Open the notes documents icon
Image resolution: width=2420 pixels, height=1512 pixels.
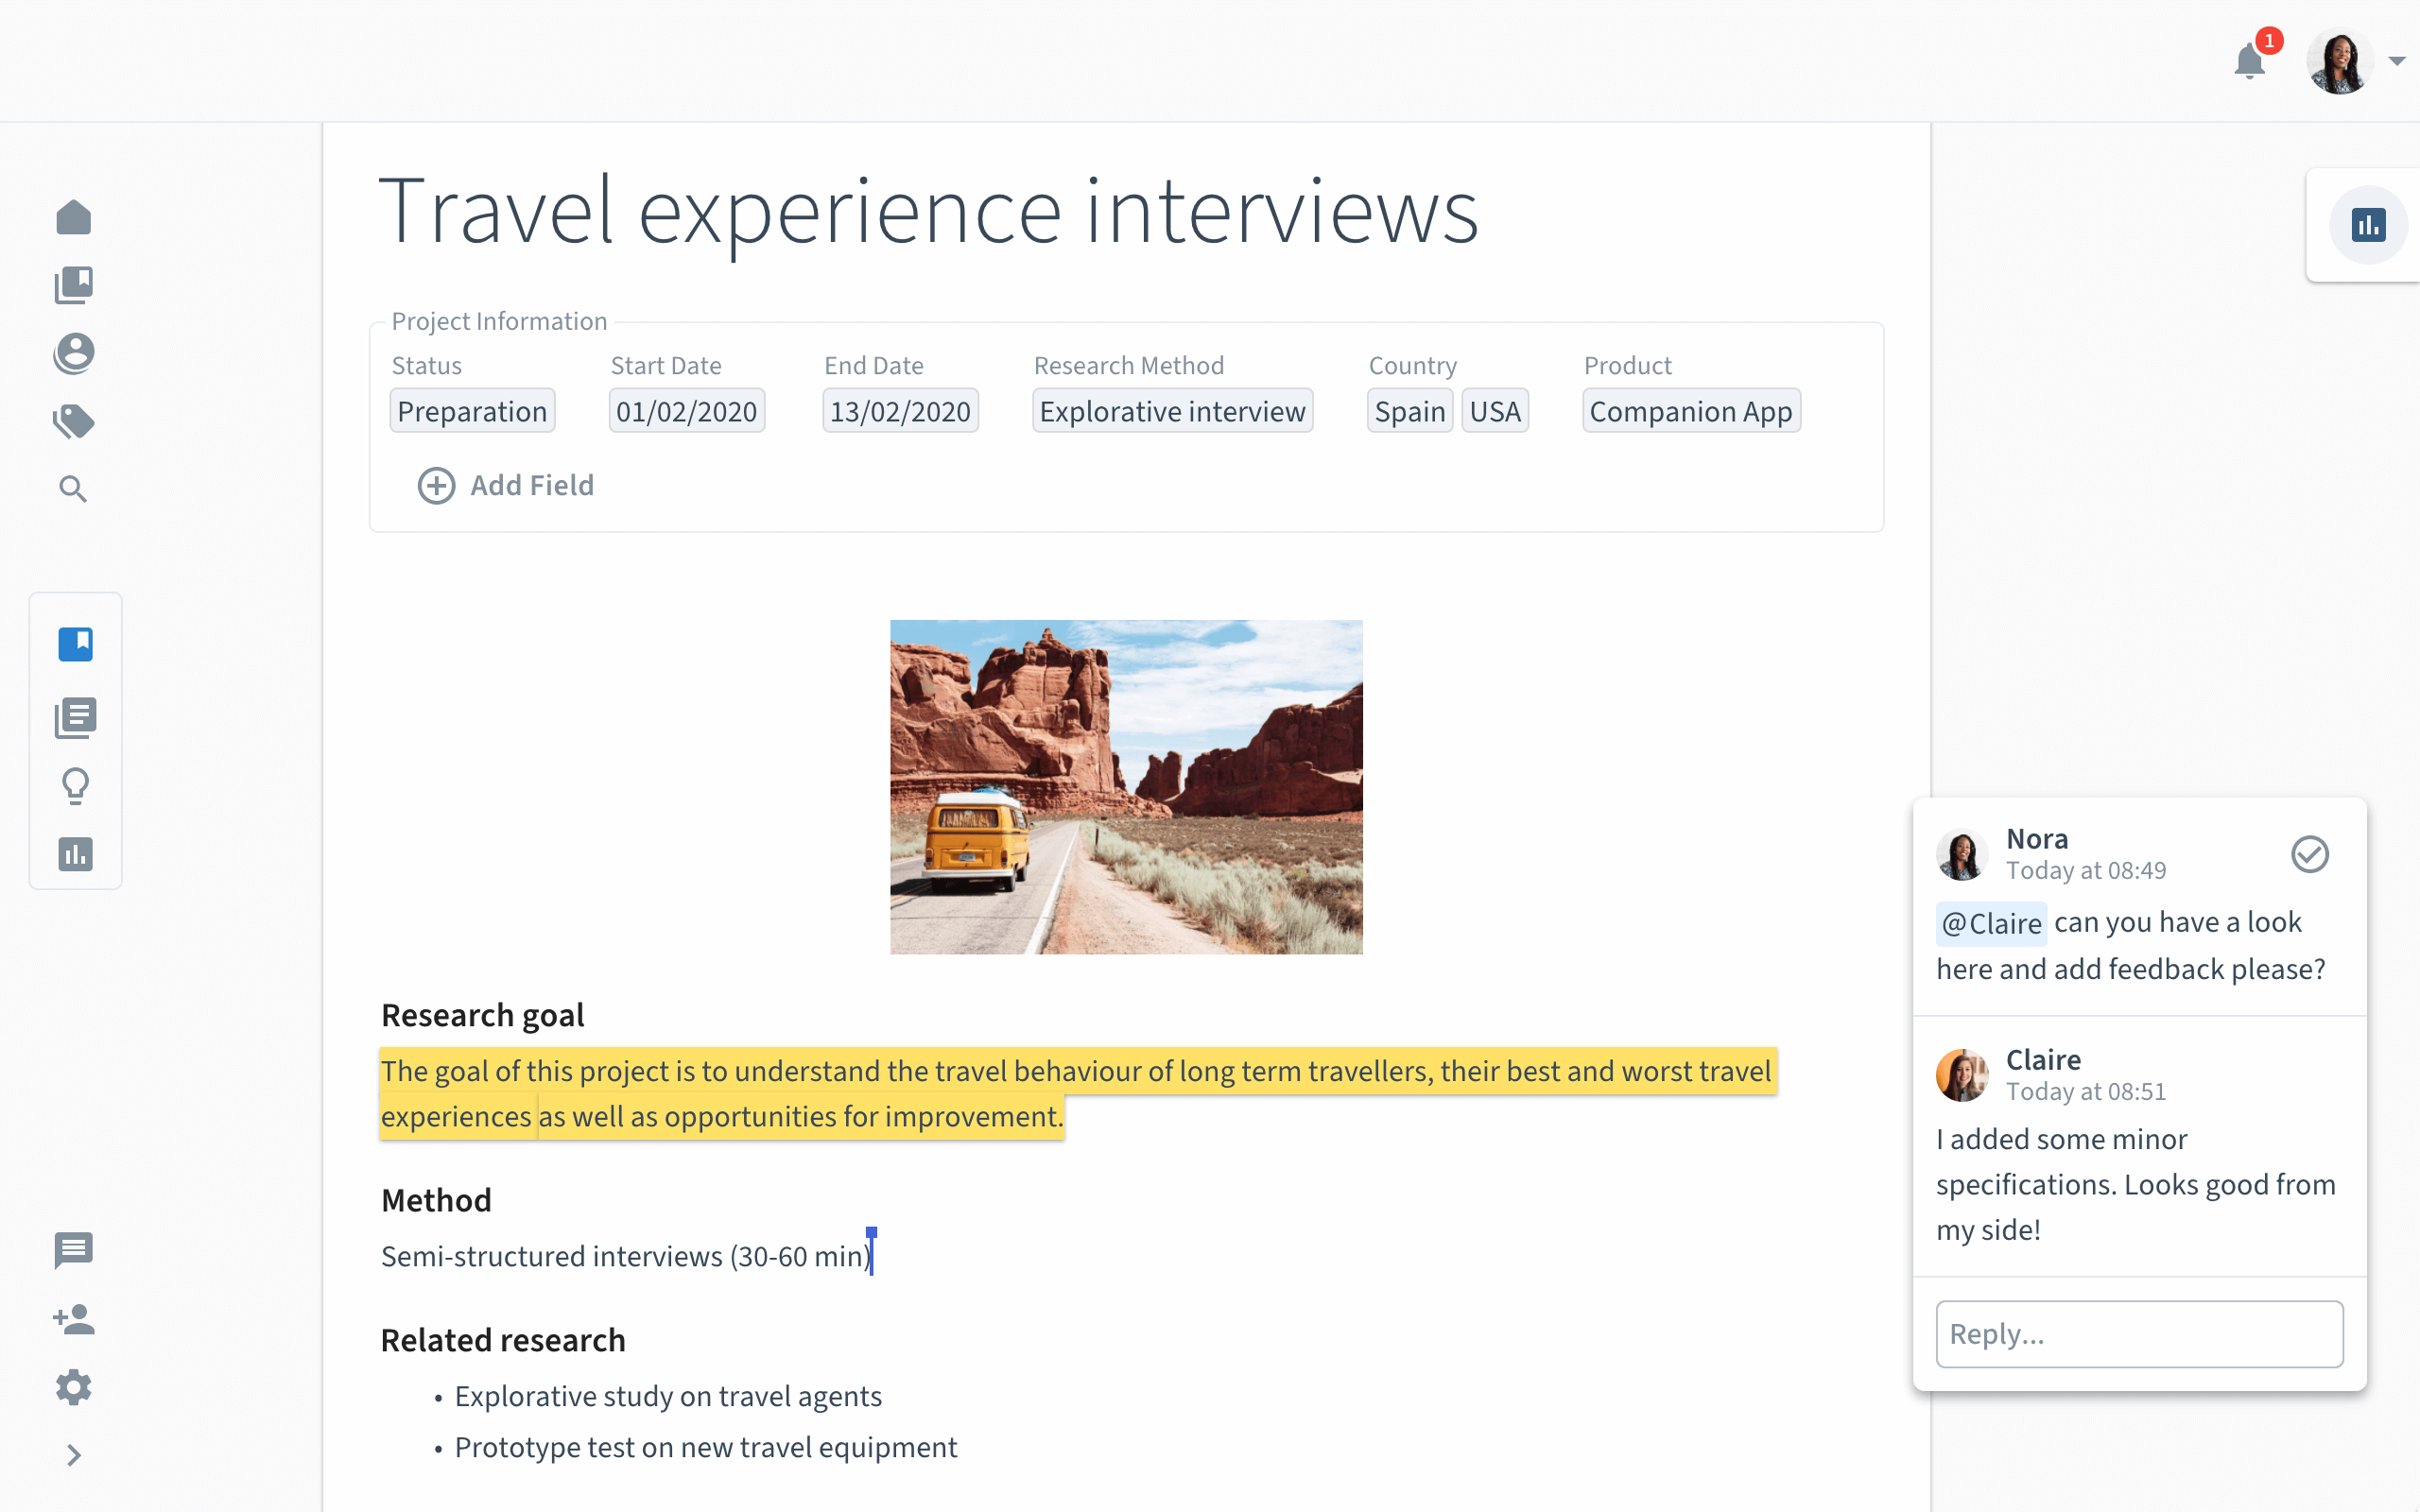[x=76, y=718]
